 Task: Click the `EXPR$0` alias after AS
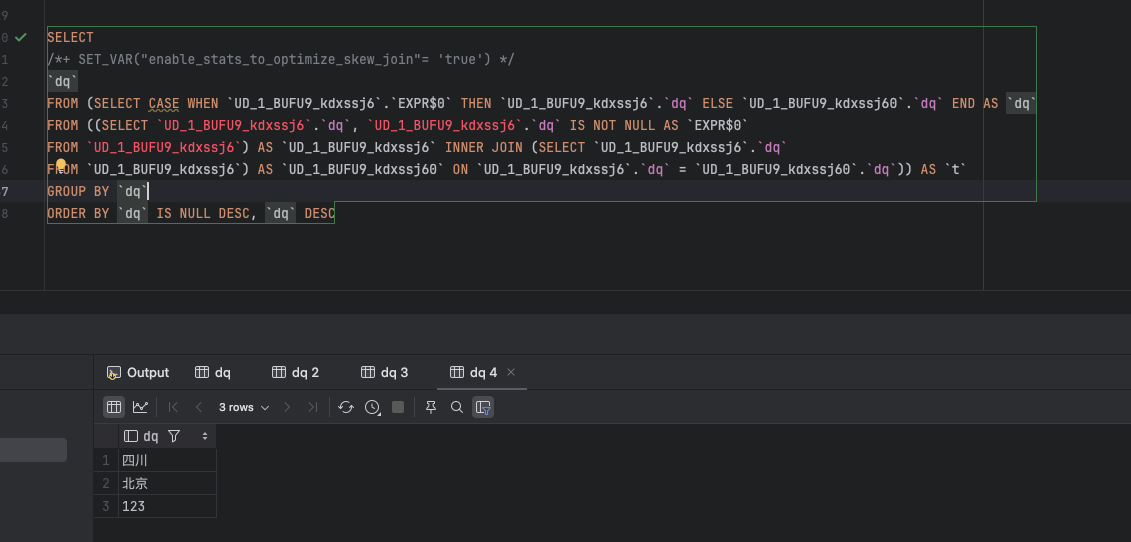click(x=717, y=126)
